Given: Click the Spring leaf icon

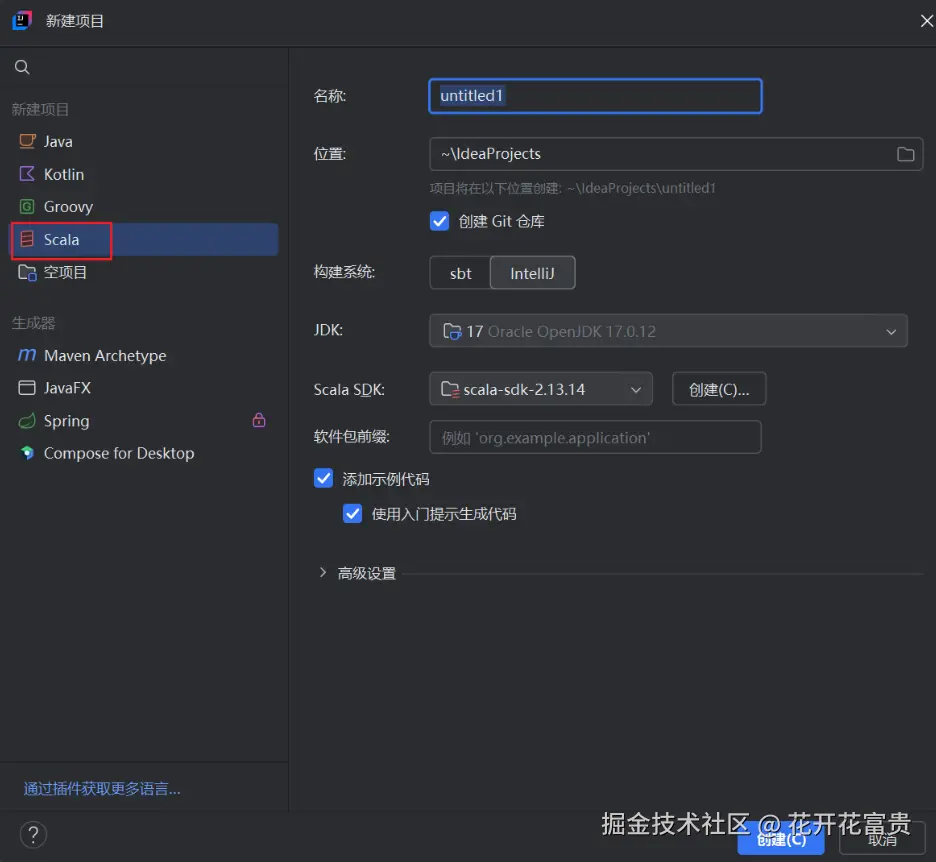Looking at the screenshot, I should tap(27, 421).
